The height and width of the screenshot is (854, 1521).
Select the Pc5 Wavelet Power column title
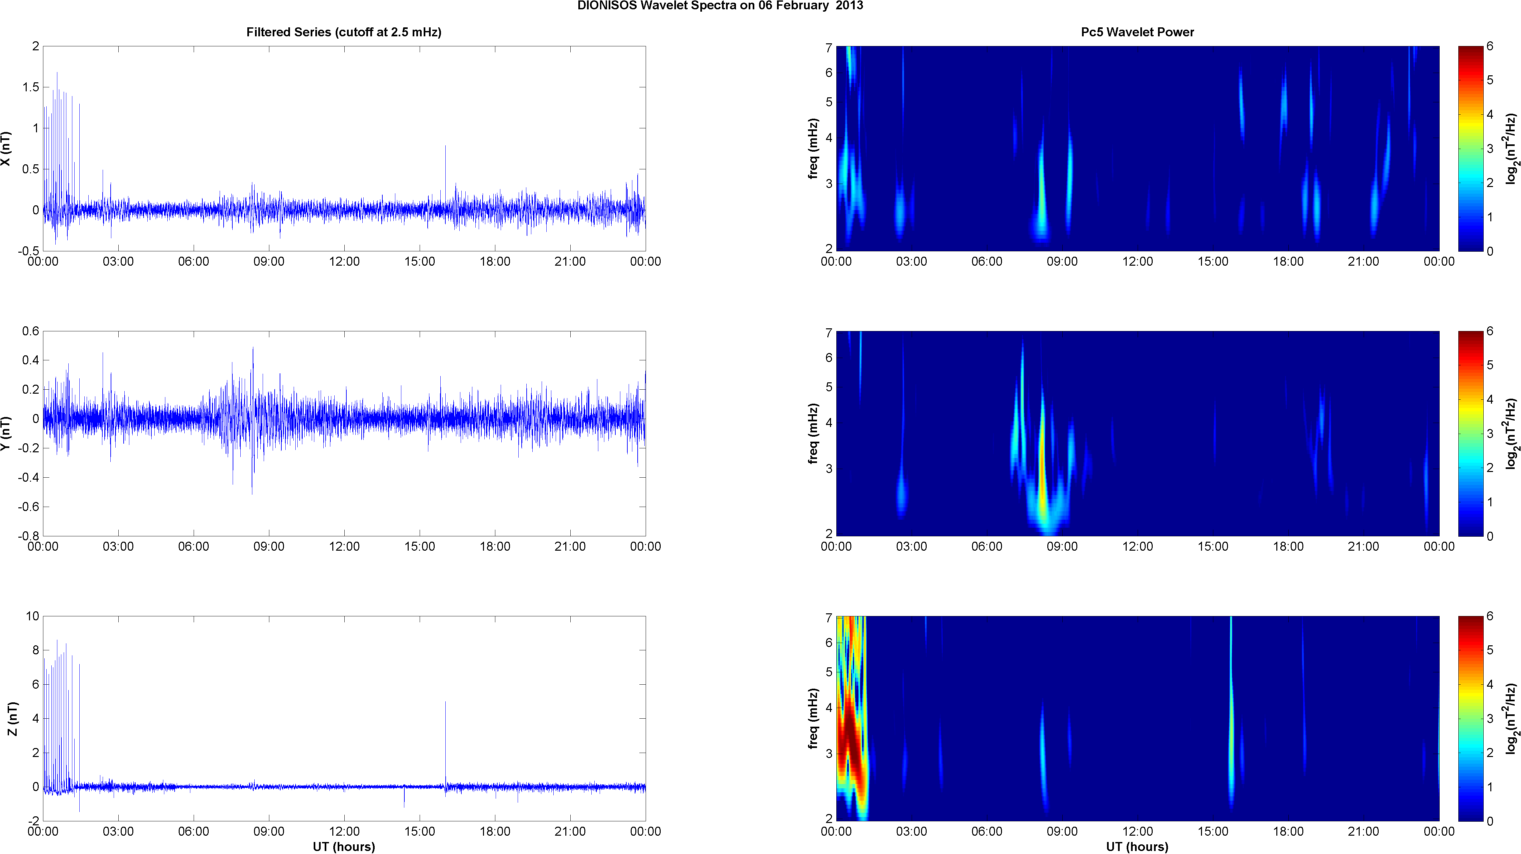(x=1137, y=32)
